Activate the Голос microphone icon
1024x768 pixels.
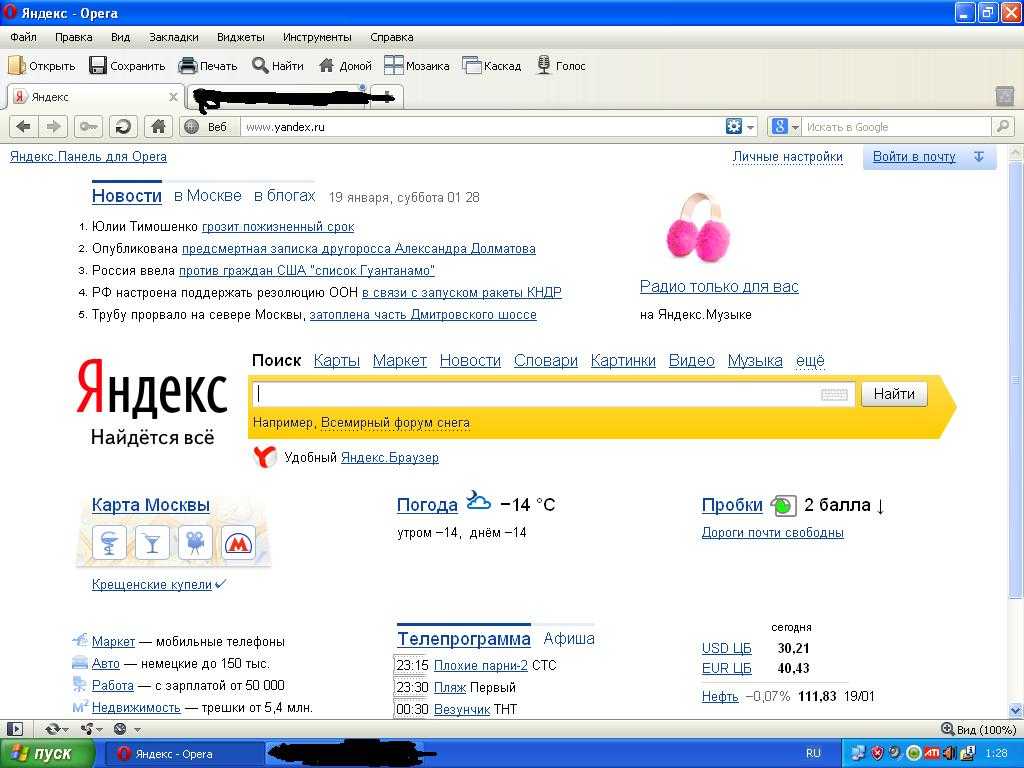coord(543,65)
